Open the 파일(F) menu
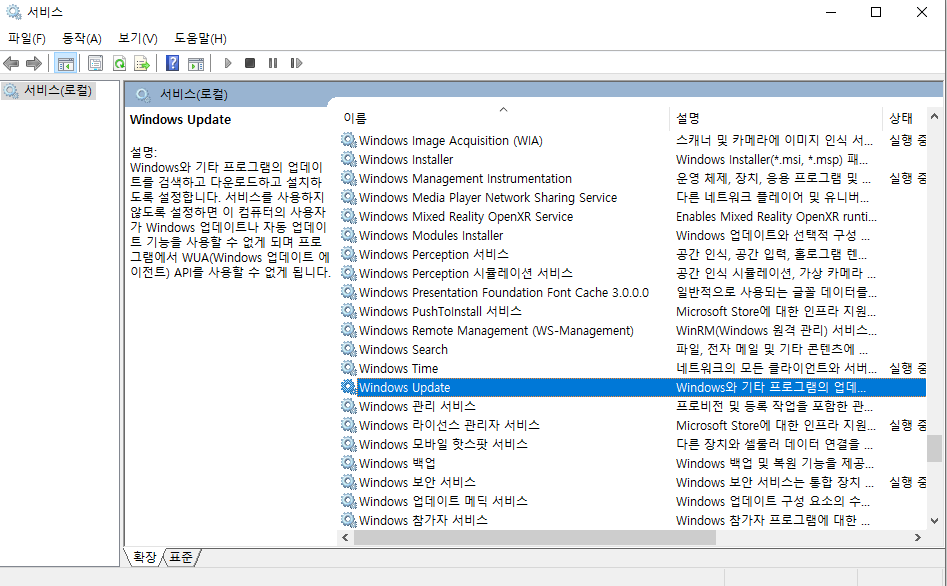The width and height of the screenshot is (947, 586). click(27, 38)
